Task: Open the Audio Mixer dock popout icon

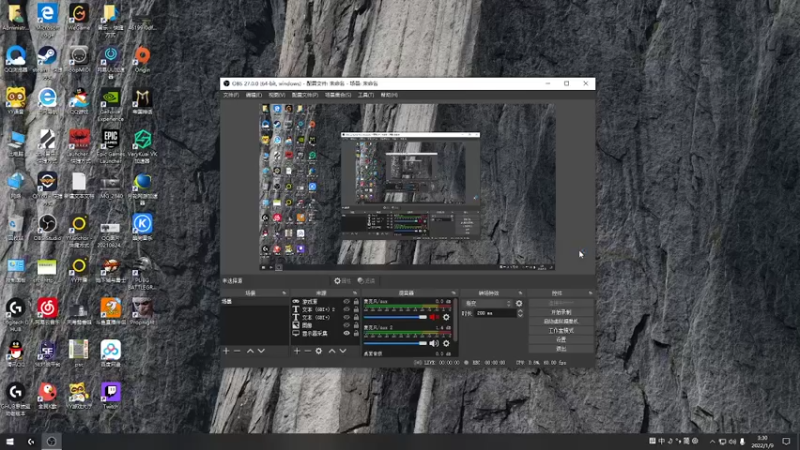Action: click(453, 293)
